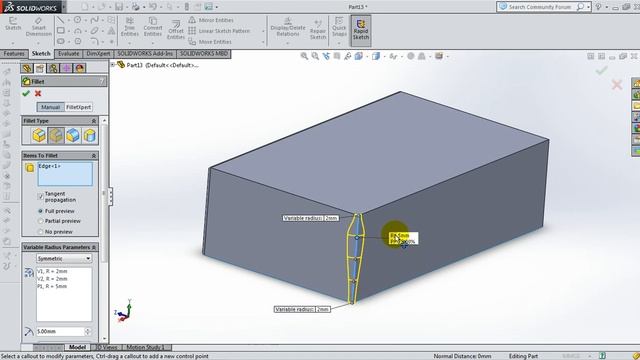Click the Quick Snaps tool
Image resolution: width=640 pixels, height=360 pixels.
coord(339,27)
